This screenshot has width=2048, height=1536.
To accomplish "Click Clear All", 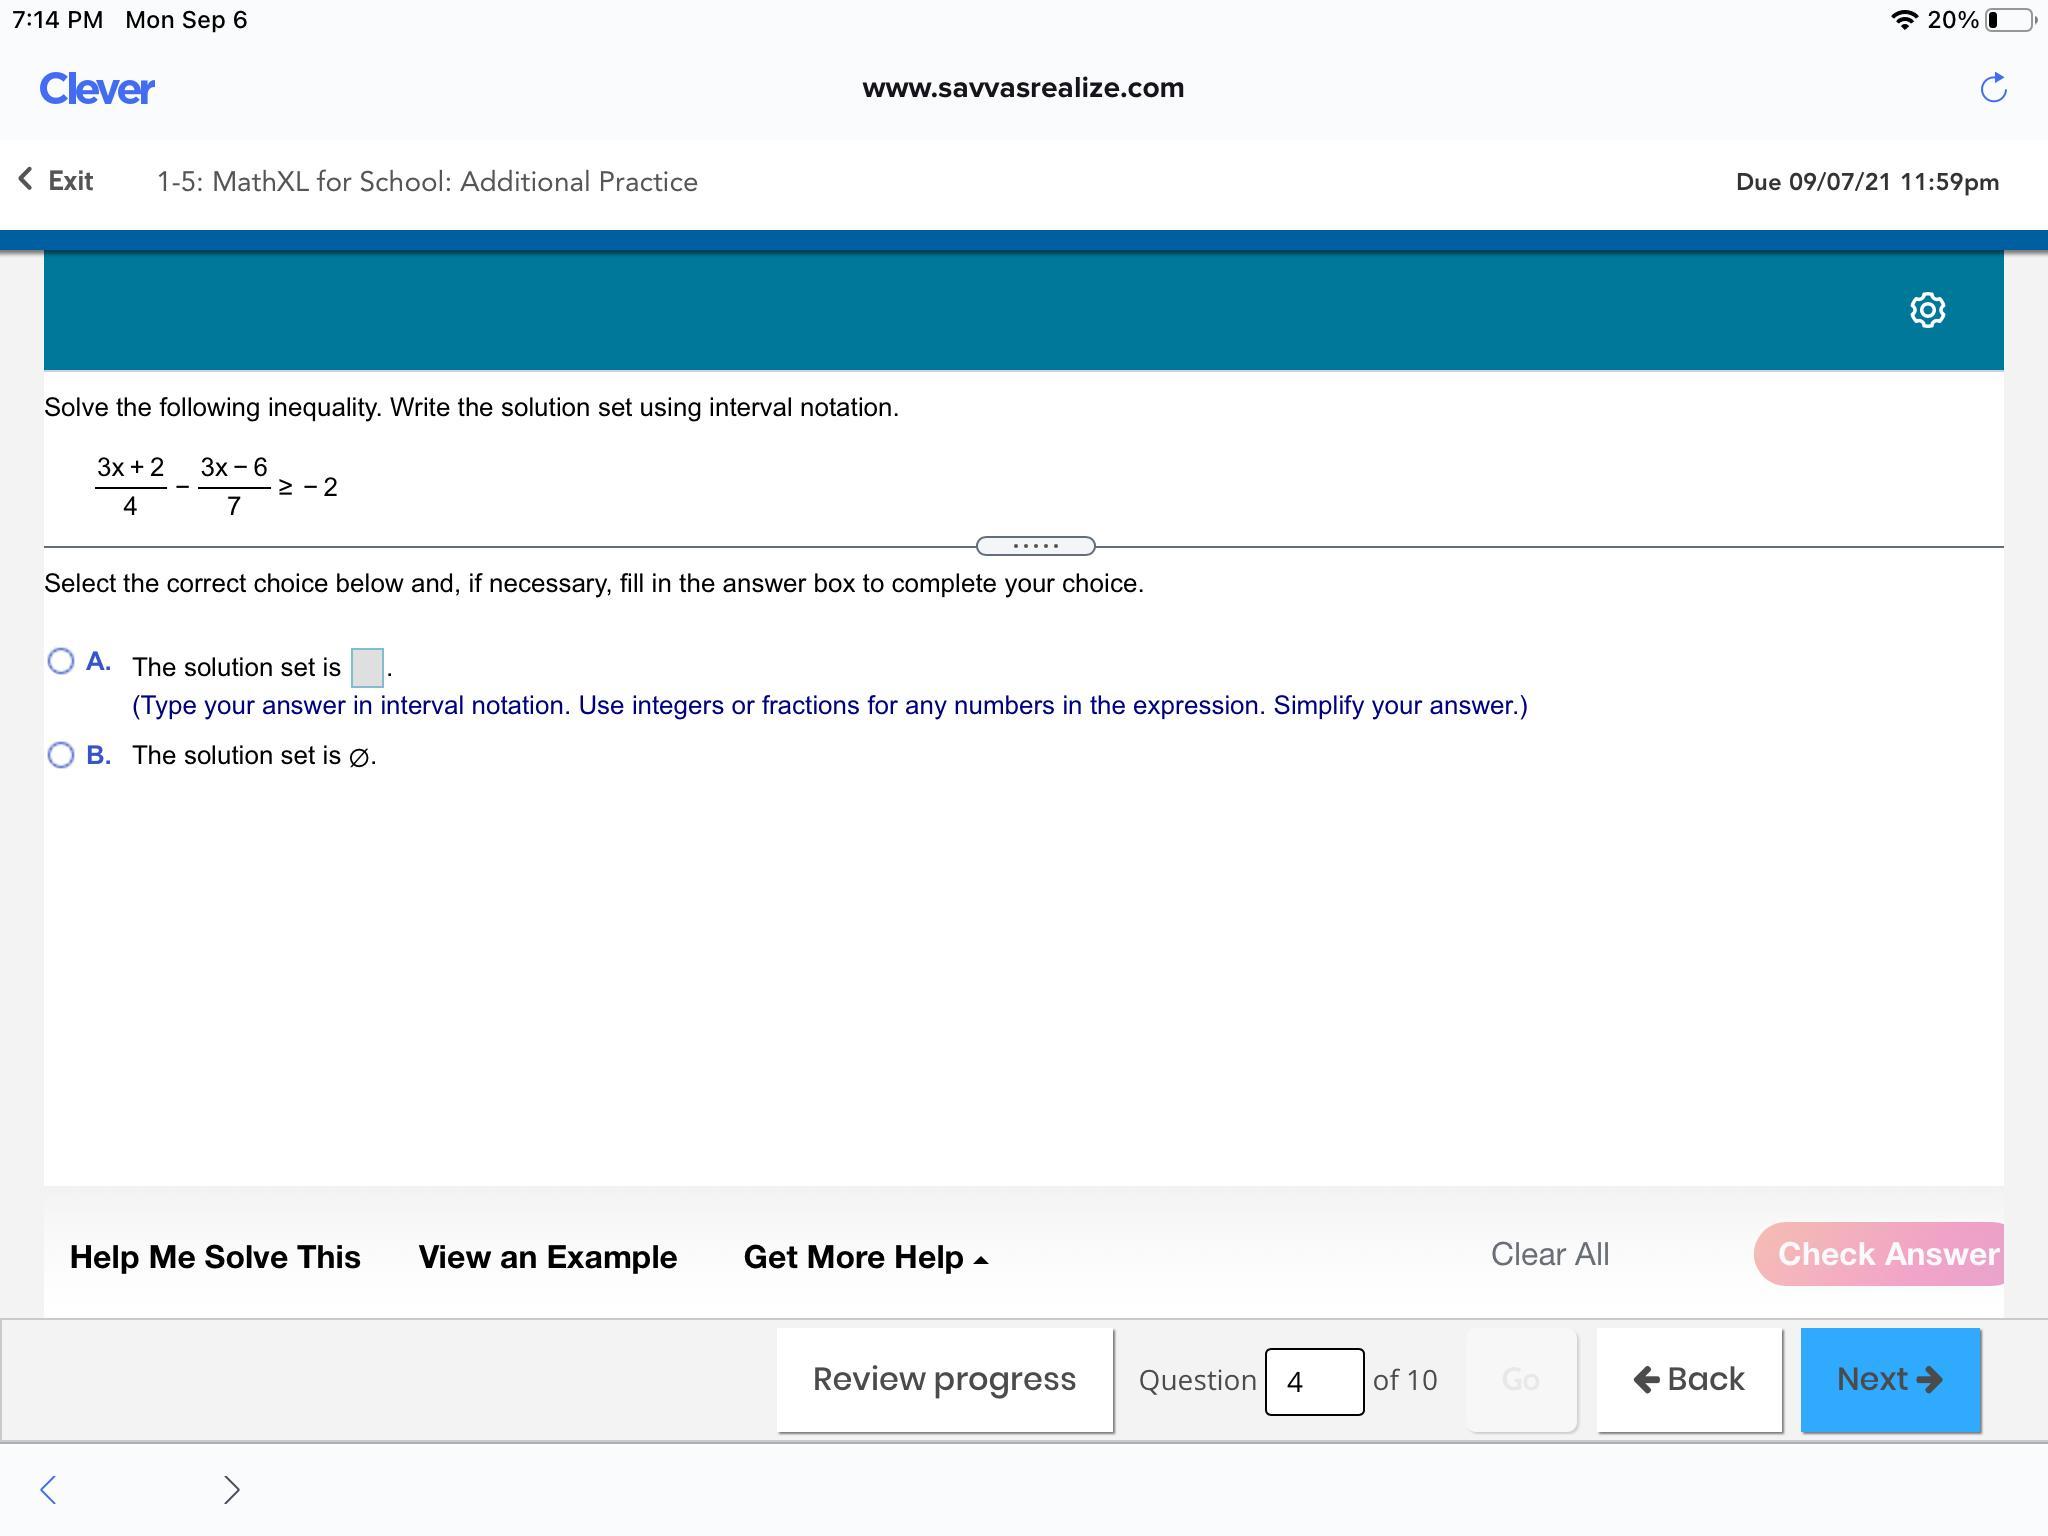I will (1549, 1254).
